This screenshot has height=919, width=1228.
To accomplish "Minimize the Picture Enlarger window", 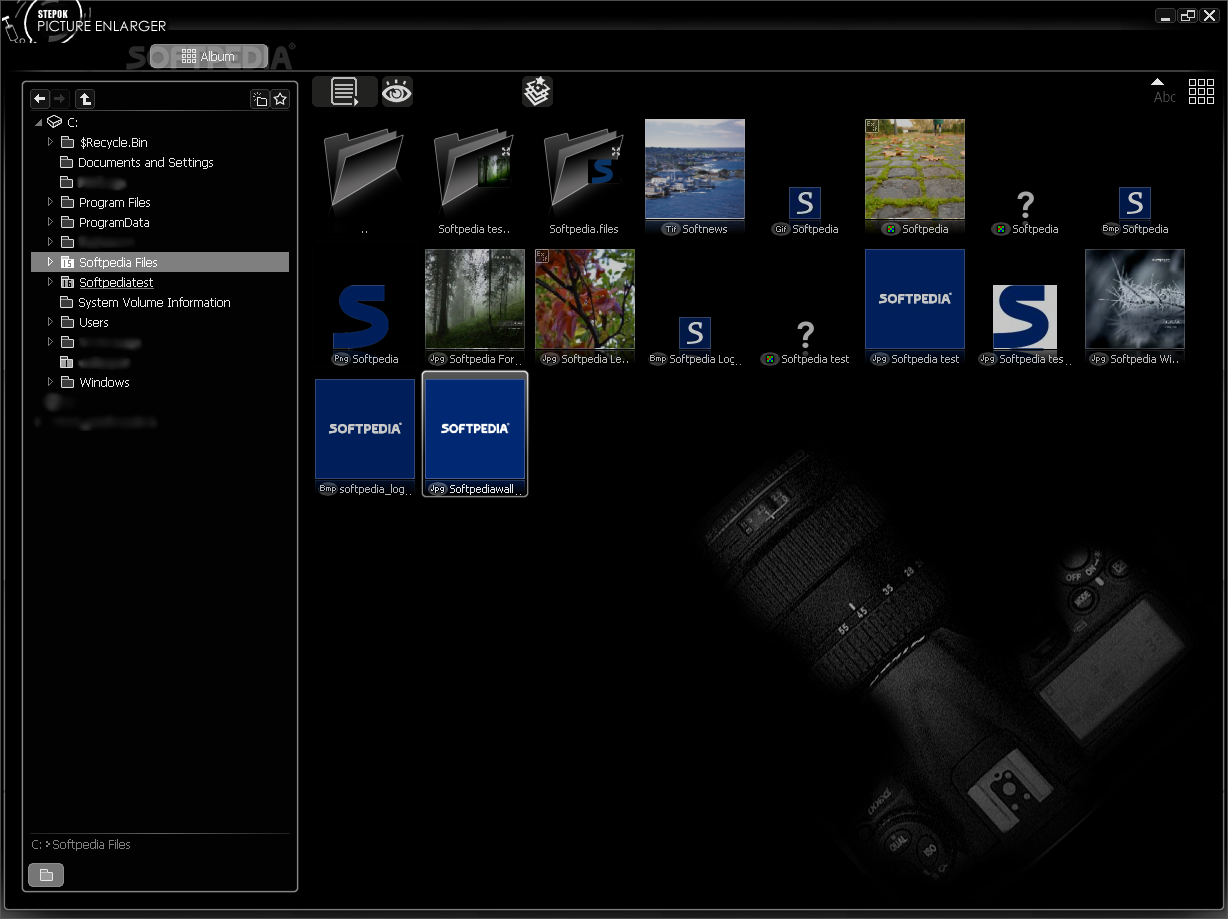I will (1165, 15).
